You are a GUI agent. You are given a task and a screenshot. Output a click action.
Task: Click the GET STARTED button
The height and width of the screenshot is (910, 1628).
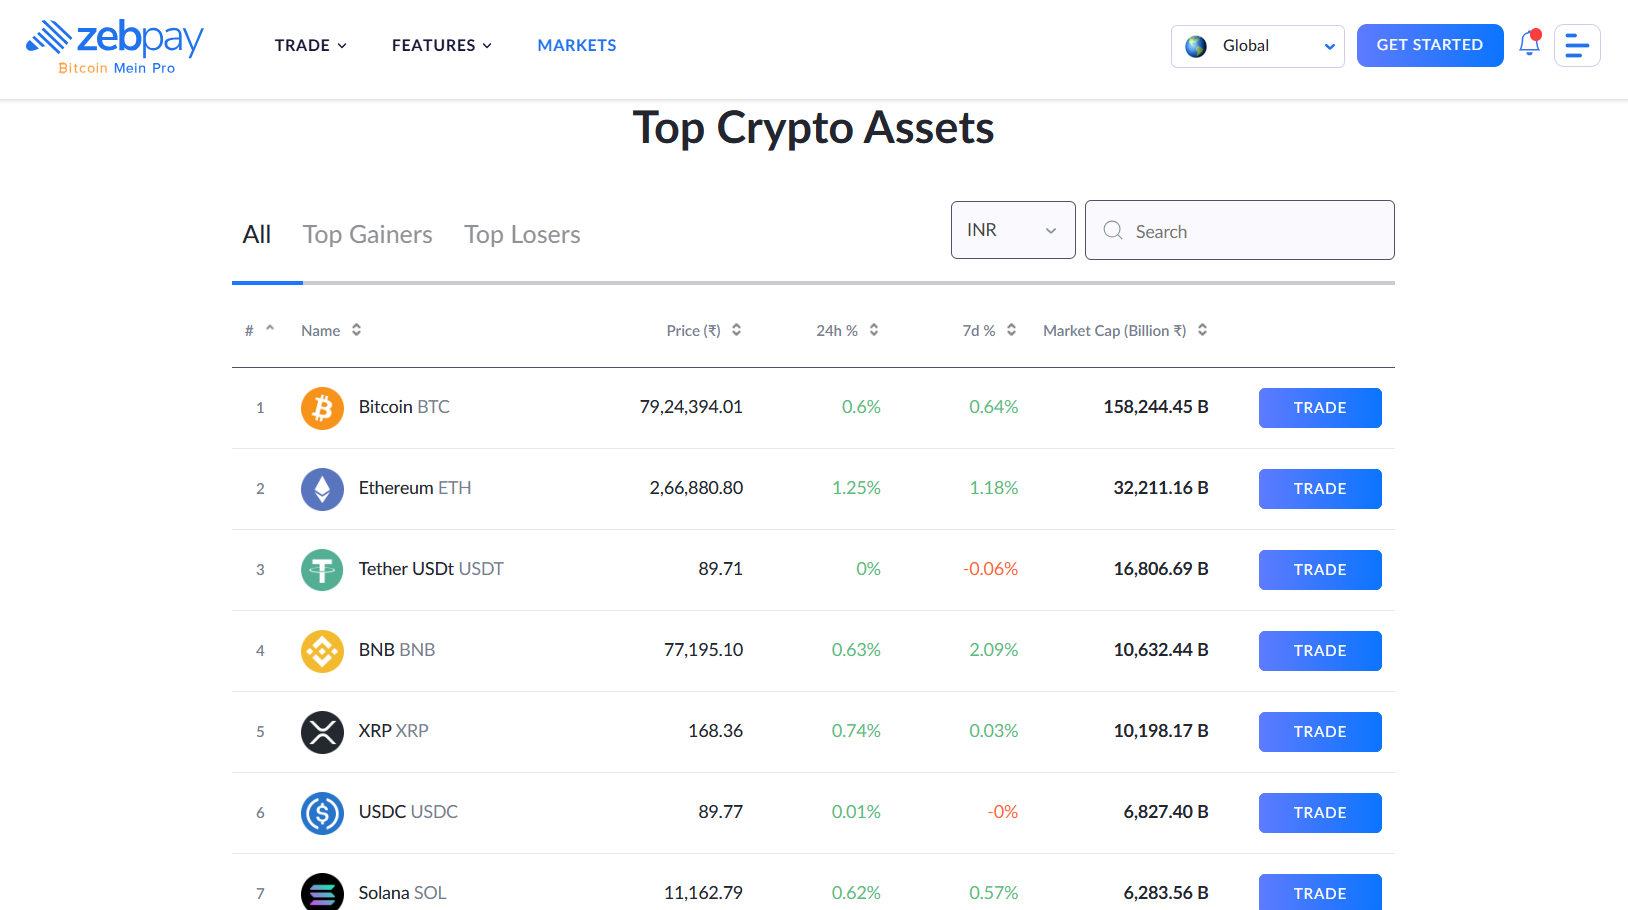(1430, 45)
